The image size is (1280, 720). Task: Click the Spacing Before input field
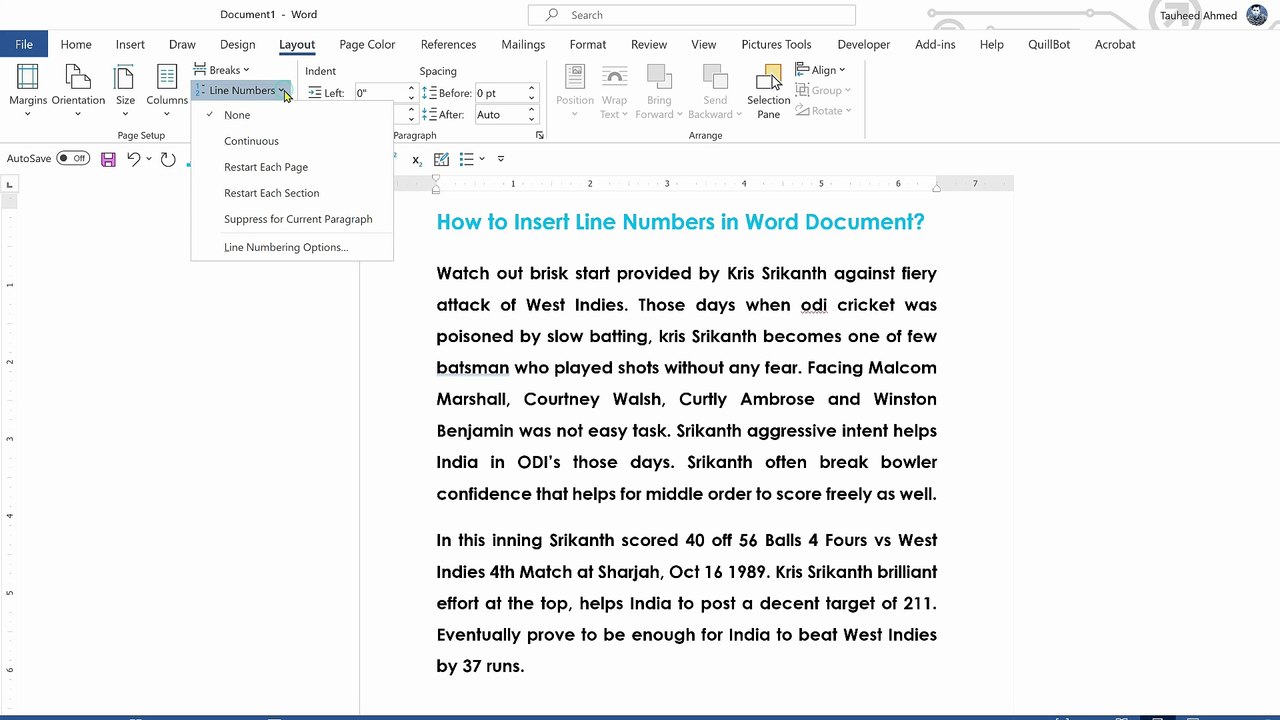tap(499, 93)
